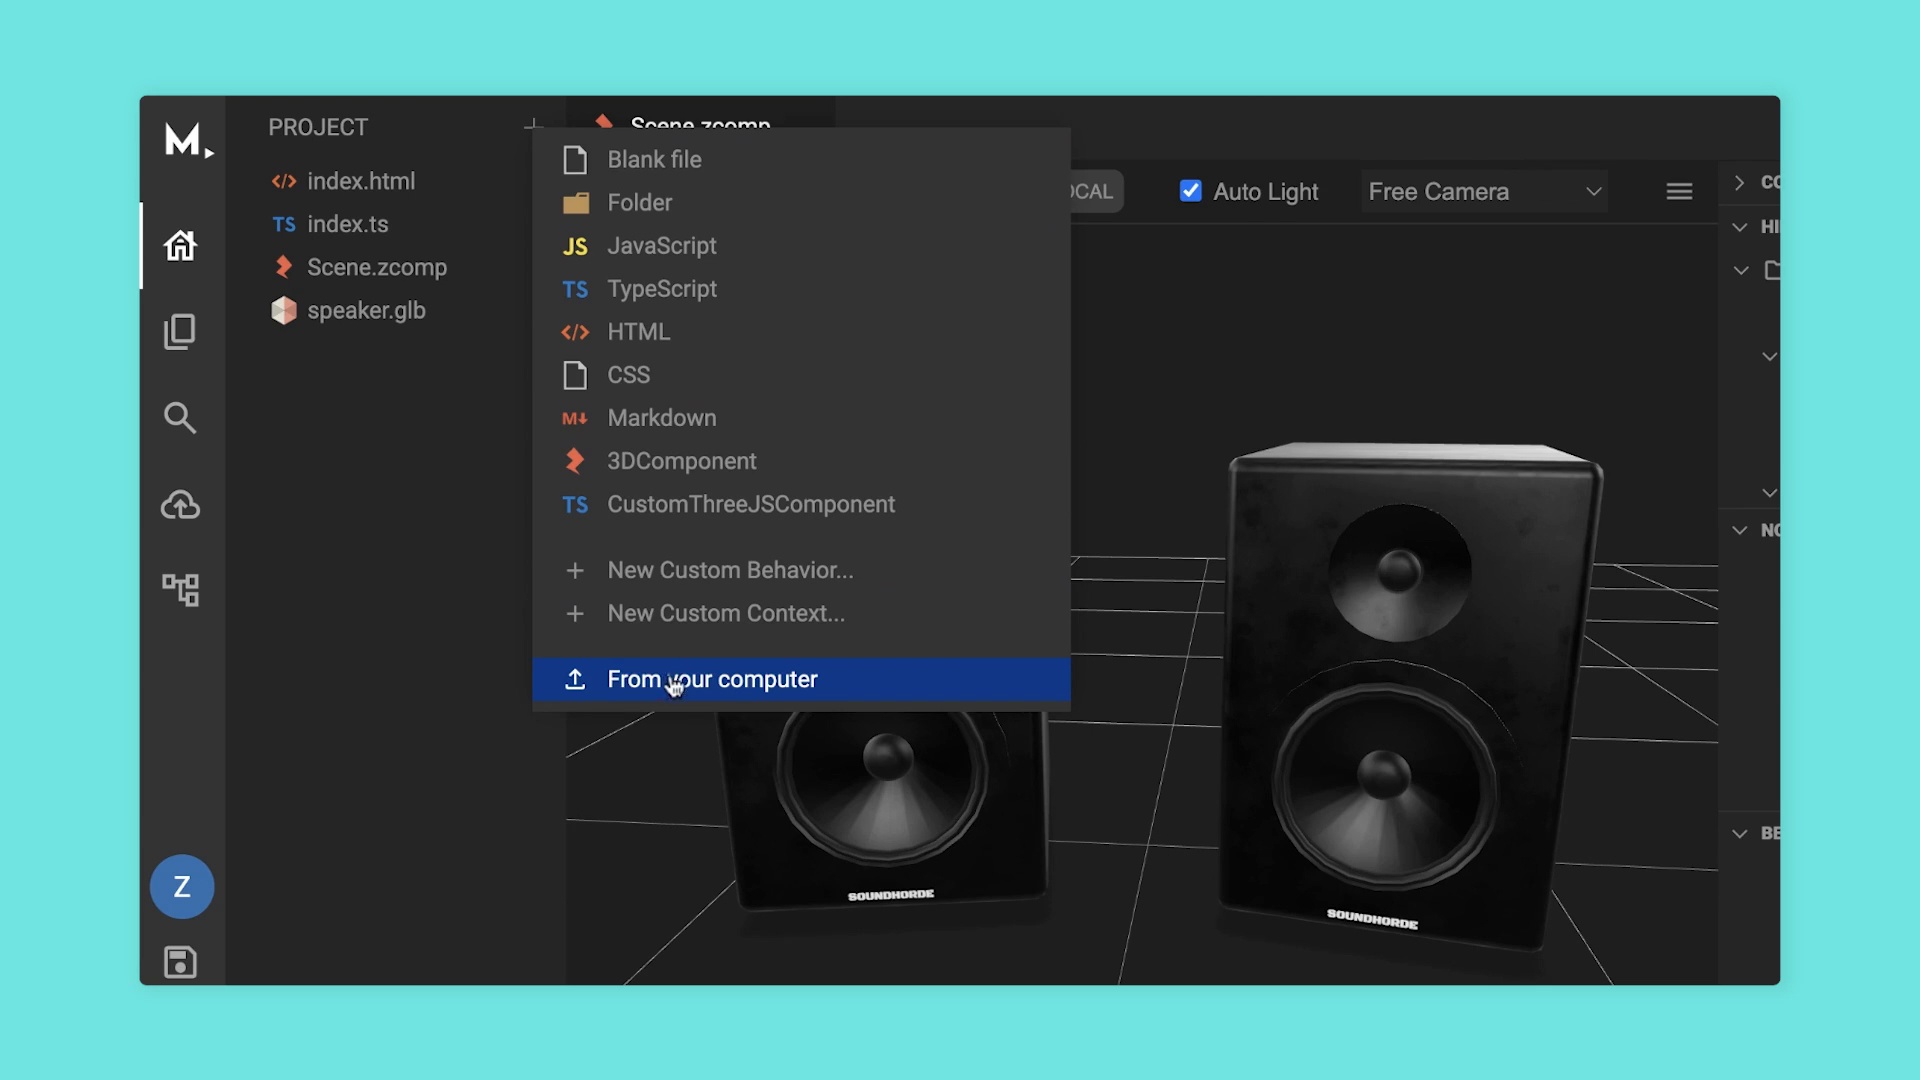Open the Home sidebar icon

tap(181, 245)
